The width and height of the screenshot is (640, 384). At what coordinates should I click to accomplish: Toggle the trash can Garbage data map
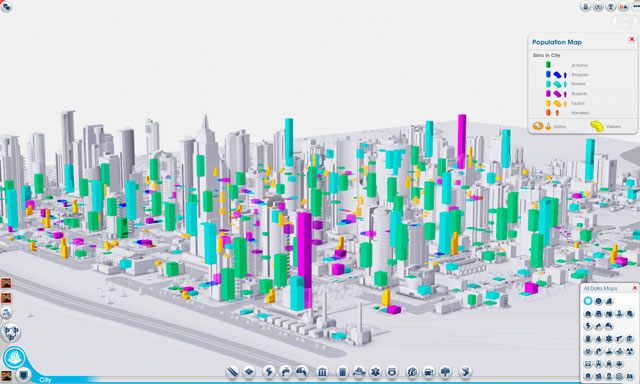tap(588, 339)
